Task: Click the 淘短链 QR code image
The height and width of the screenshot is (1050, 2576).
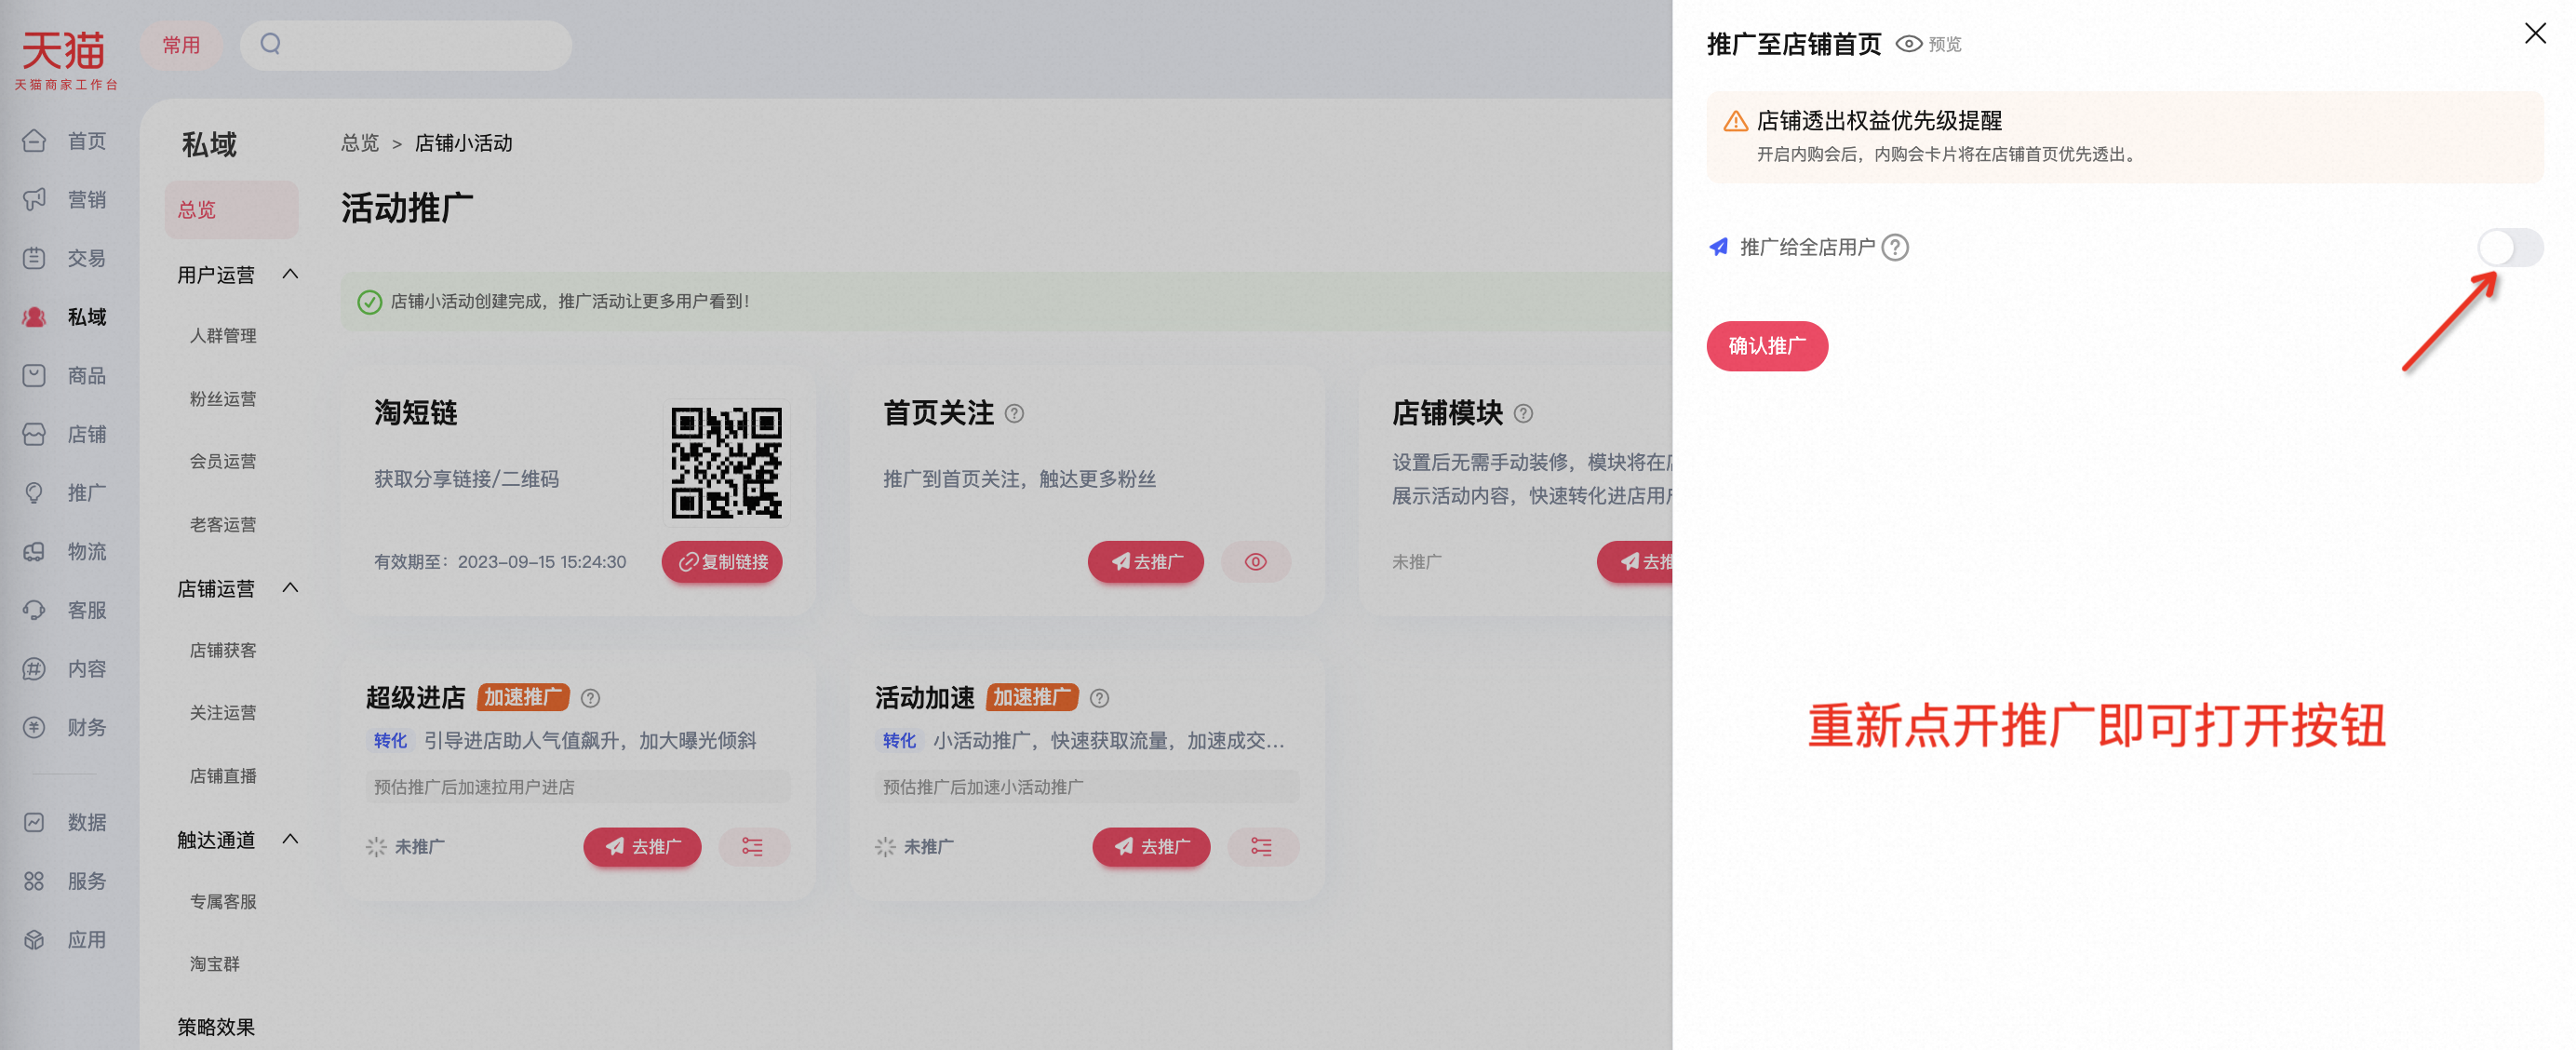Action: (x=726, y=463)
